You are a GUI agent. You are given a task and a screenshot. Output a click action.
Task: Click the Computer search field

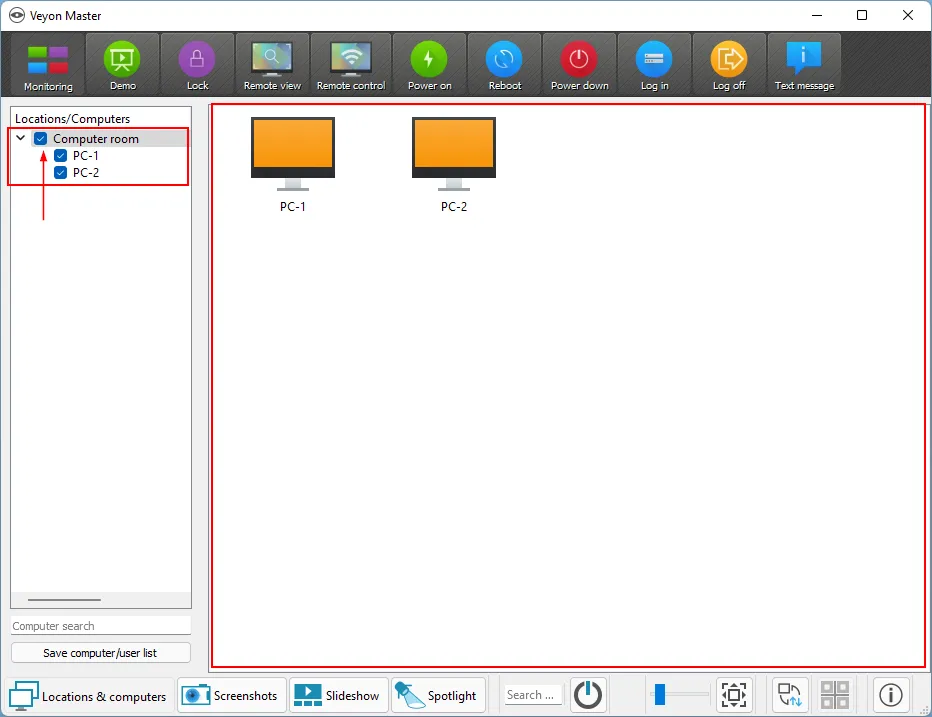100,626
